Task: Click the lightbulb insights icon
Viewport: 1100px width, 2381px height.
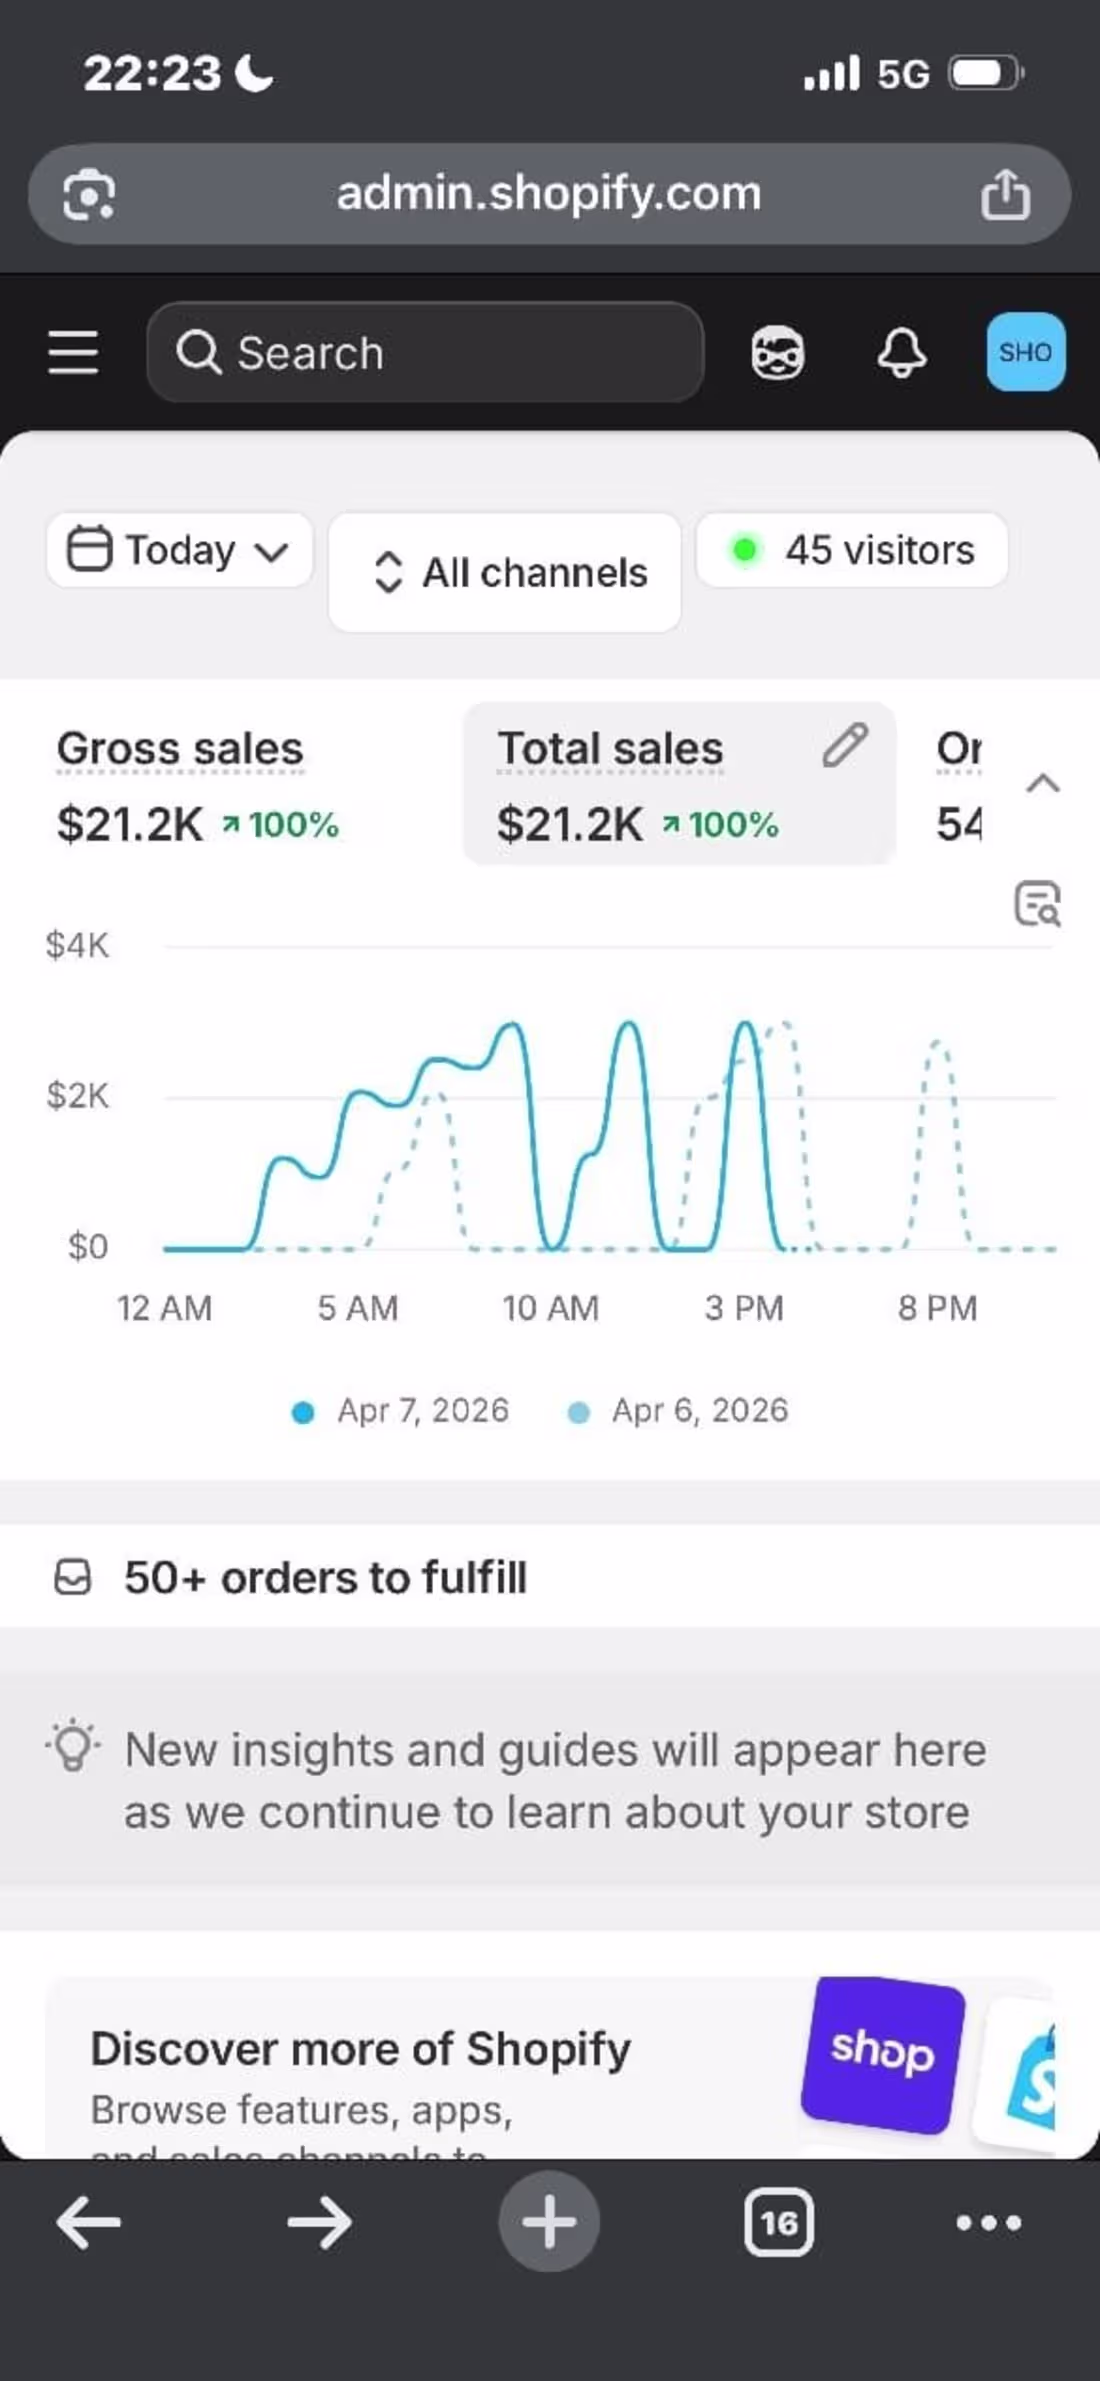Action: pyautogui.click(x=72, y=1747)
